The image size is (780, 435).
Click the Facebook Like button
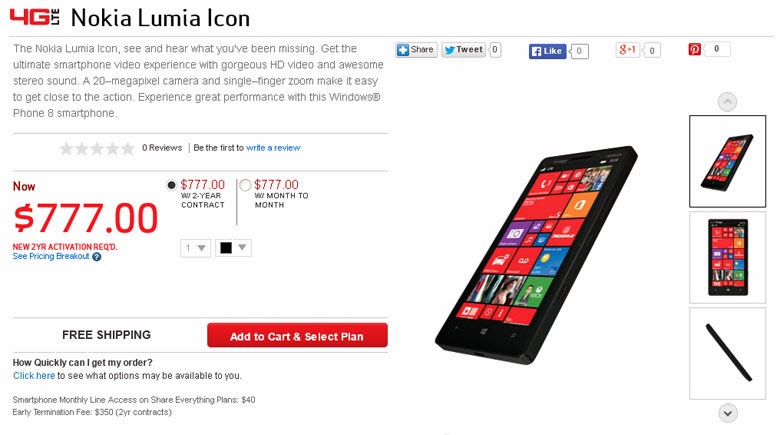pyautogui.click(x=547, y=51)
